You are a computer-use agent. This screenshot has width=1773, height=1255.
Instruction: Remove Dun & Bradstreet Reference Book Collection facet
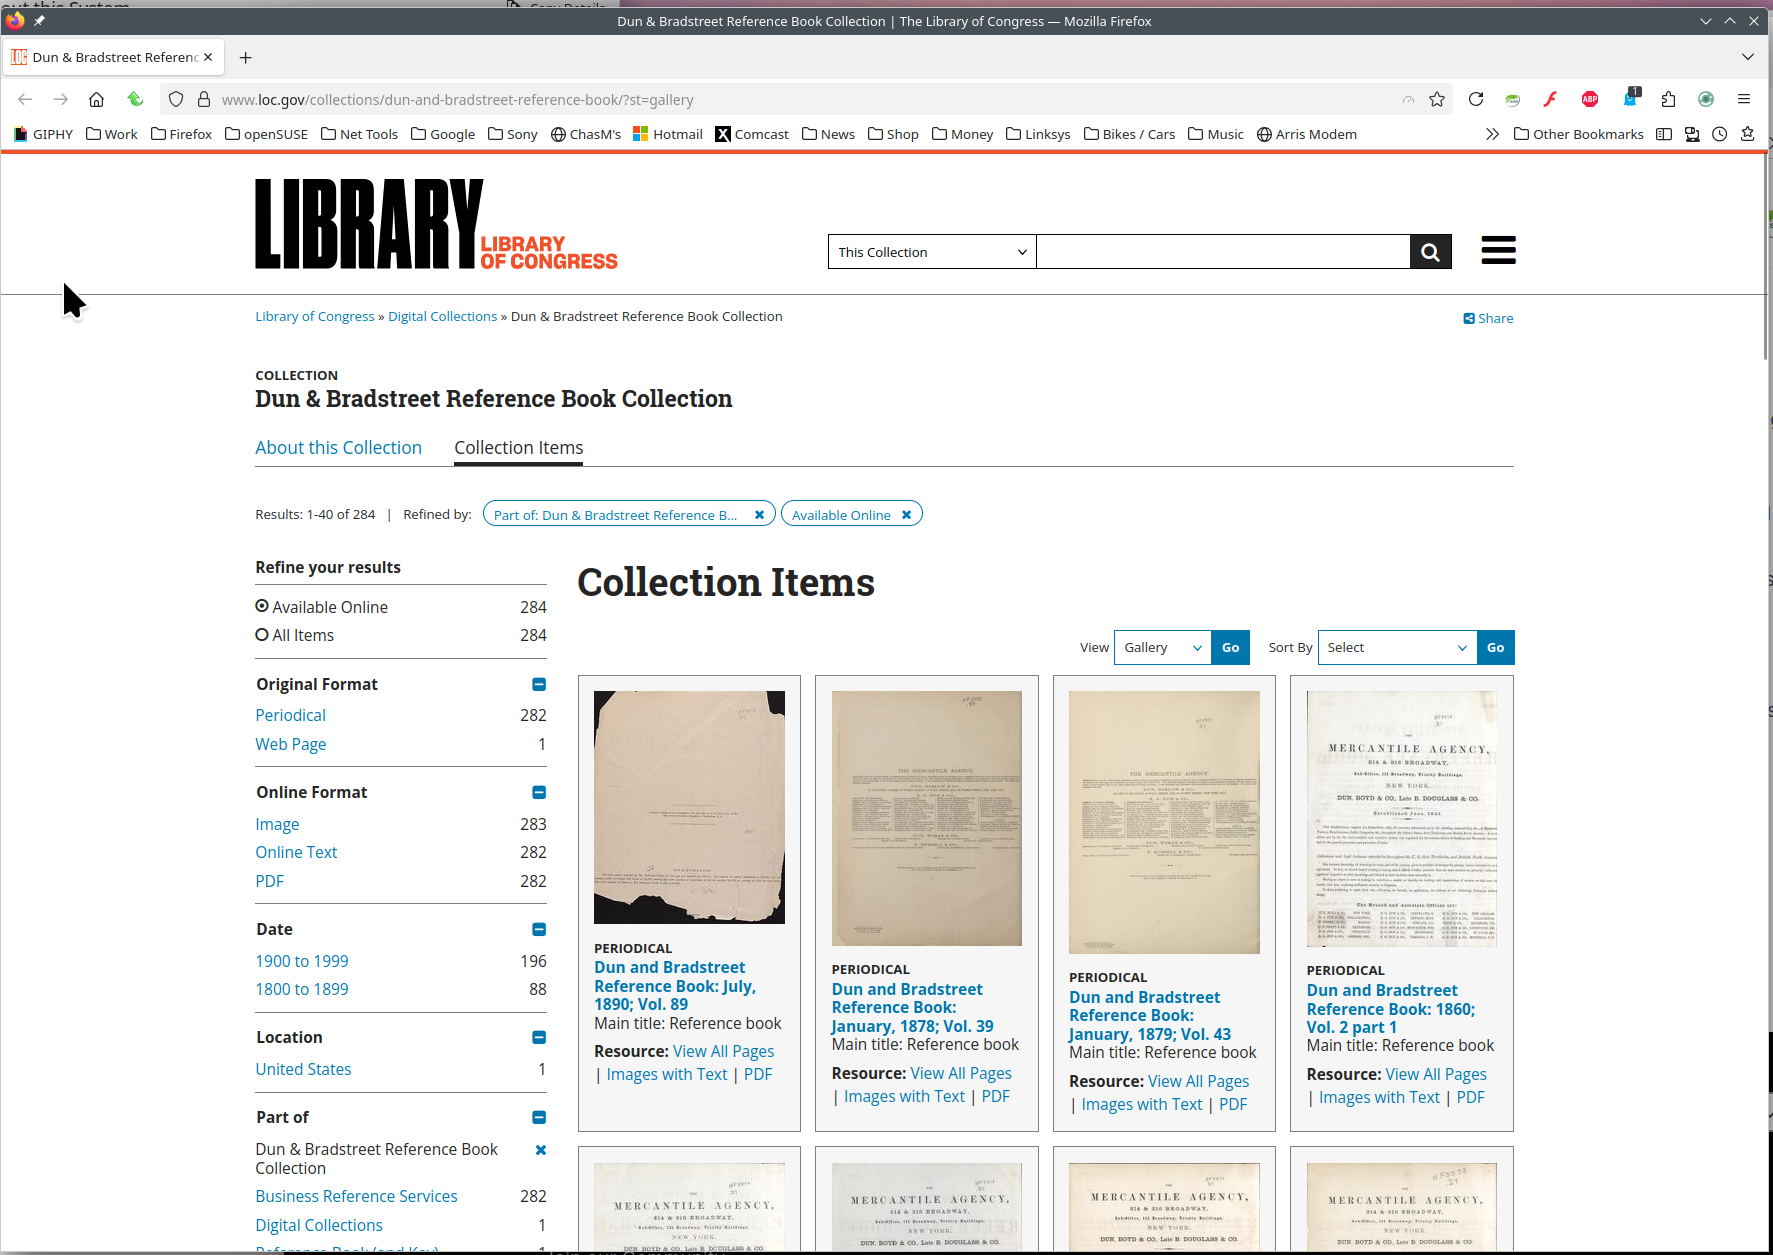pos(541,1150)
